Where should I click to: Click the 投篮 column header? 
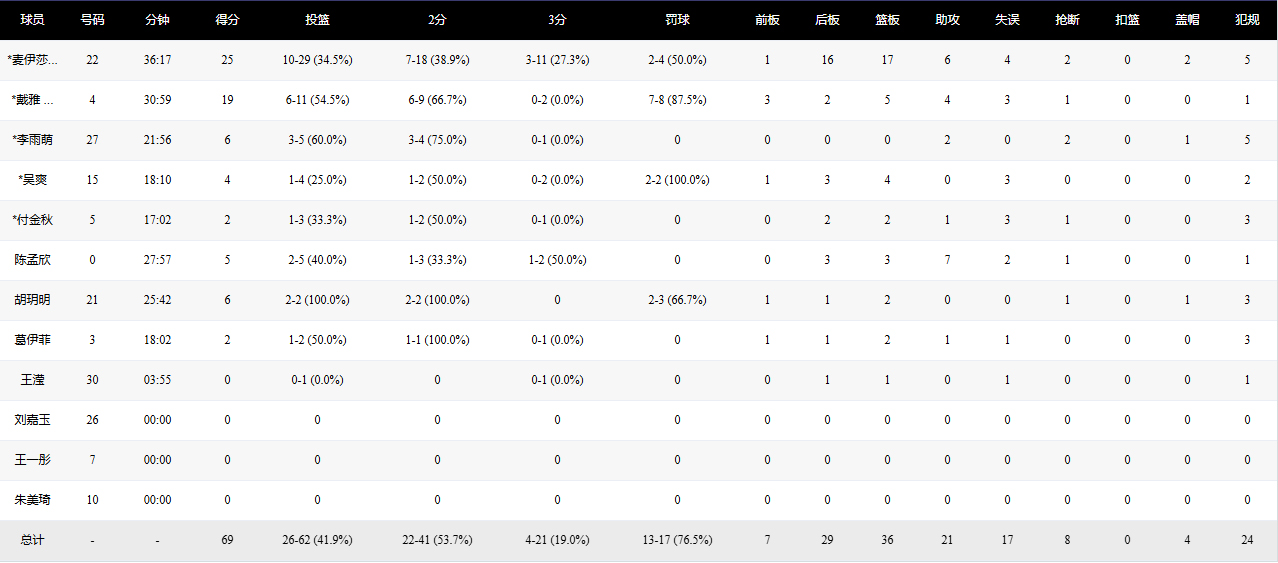point(317,20)
